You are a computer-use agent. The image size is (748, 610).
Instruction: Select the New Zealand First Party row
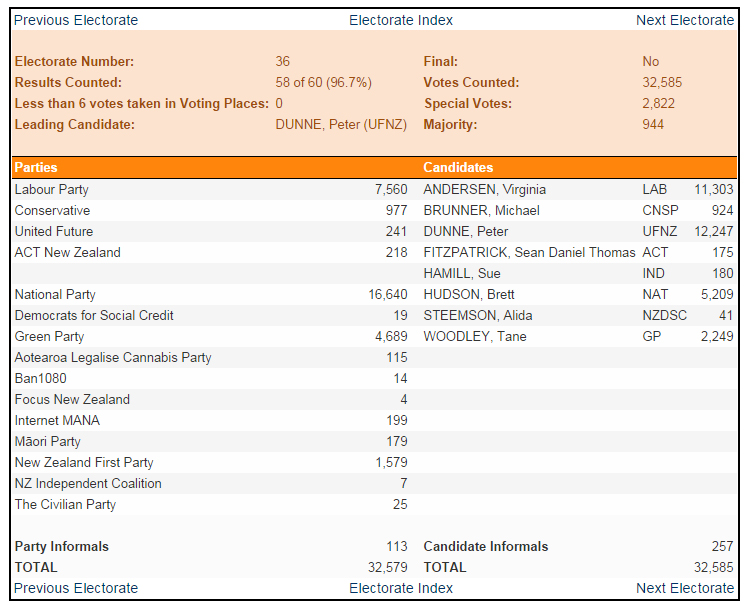84,462
